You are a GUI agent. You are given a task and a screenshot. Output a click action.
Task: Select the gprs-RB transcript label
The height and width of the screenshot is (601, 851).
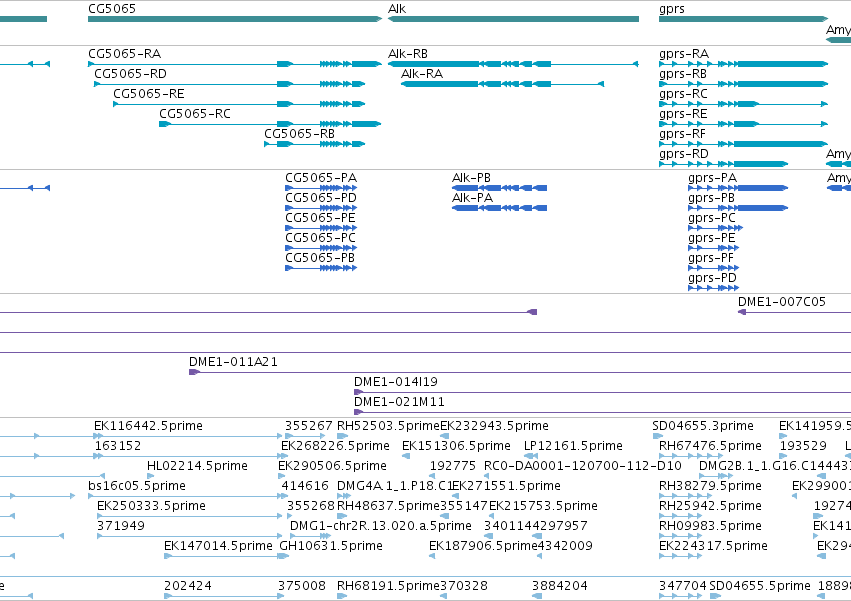(x=683, y=74)
